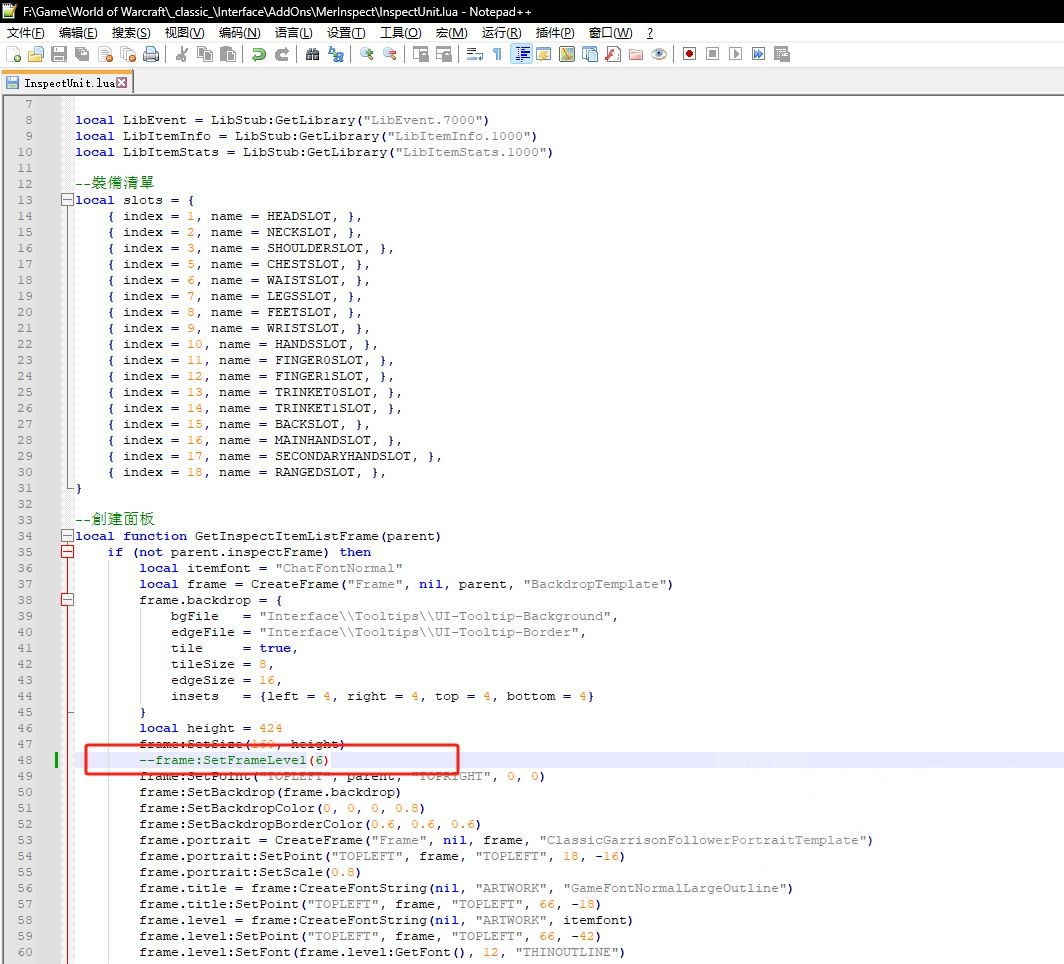Click the Print icon in toolbar
The height and width of the screenshot is (964, 1064).
tap(151, 54)
